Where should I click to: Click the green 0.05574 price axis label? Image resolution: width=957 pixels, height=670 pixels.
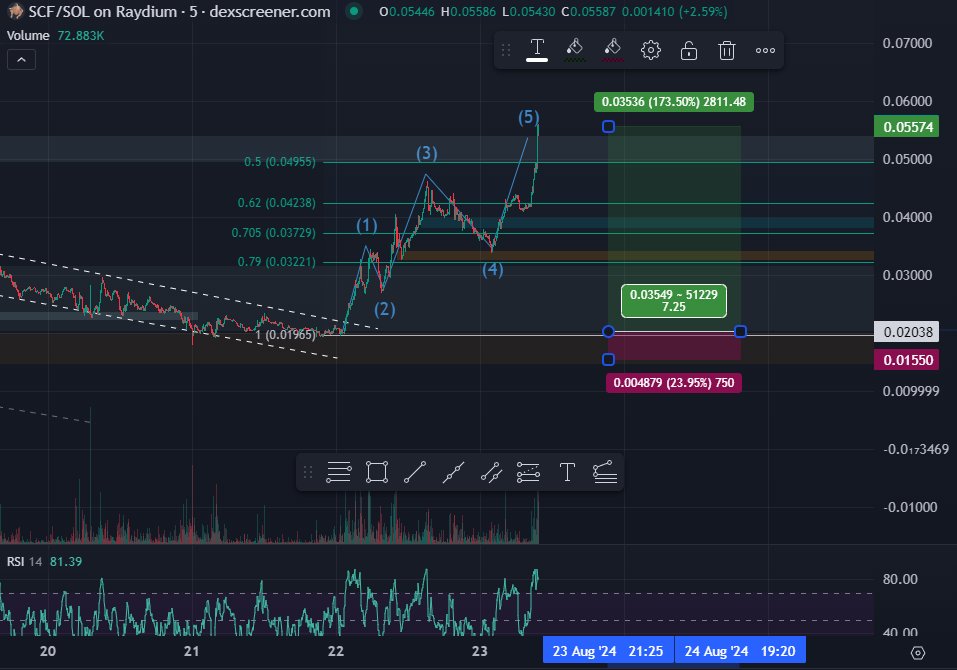coord(907,127)
